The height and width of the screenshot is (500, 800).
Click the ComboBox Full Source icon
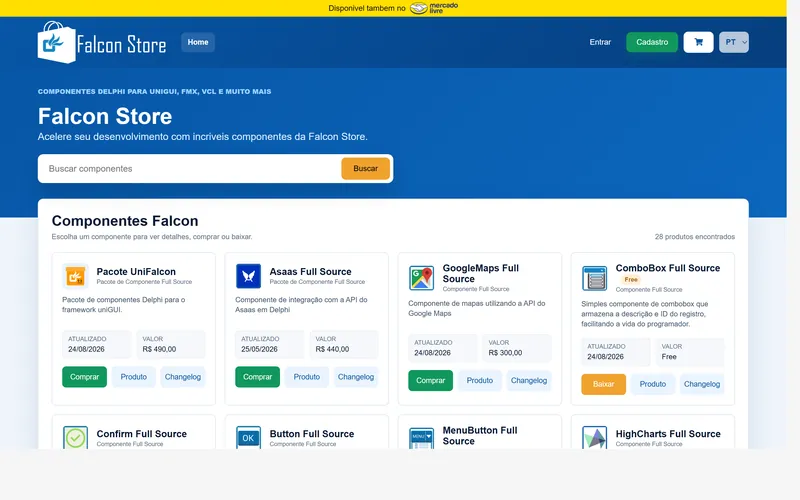(594, 278)
